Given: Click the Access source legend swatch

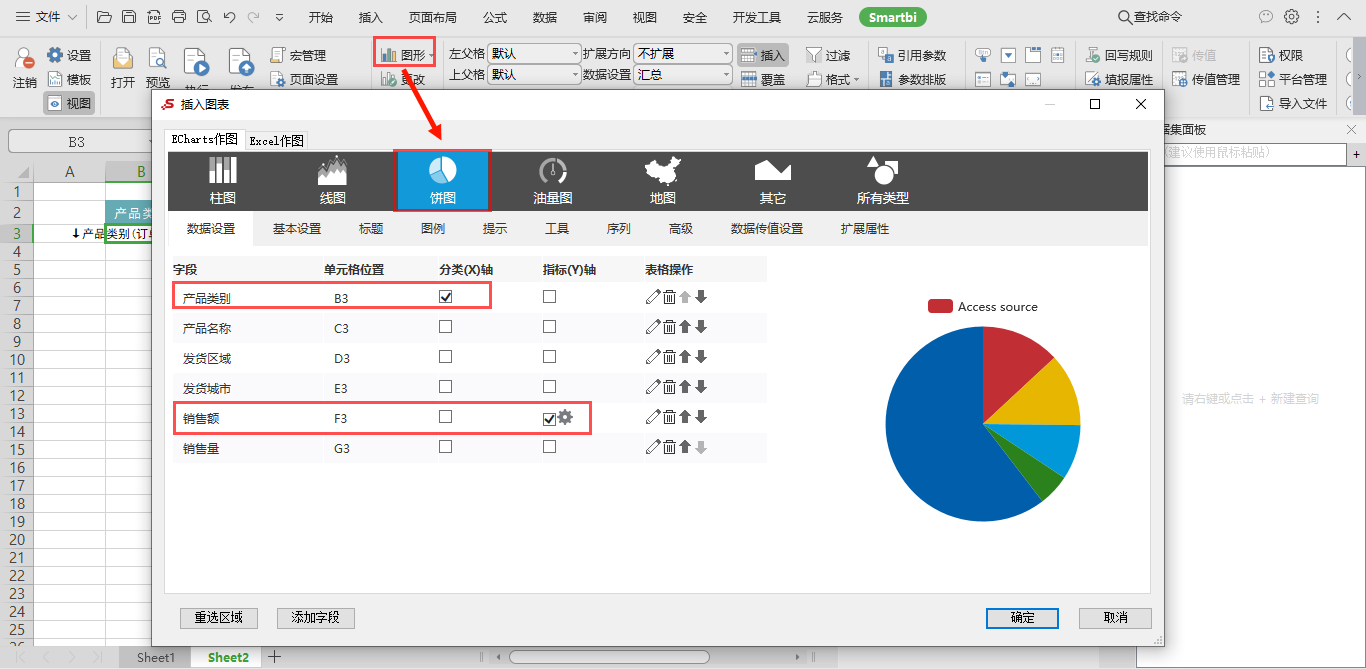Looking at the screenshot, I should click(940, 306).
